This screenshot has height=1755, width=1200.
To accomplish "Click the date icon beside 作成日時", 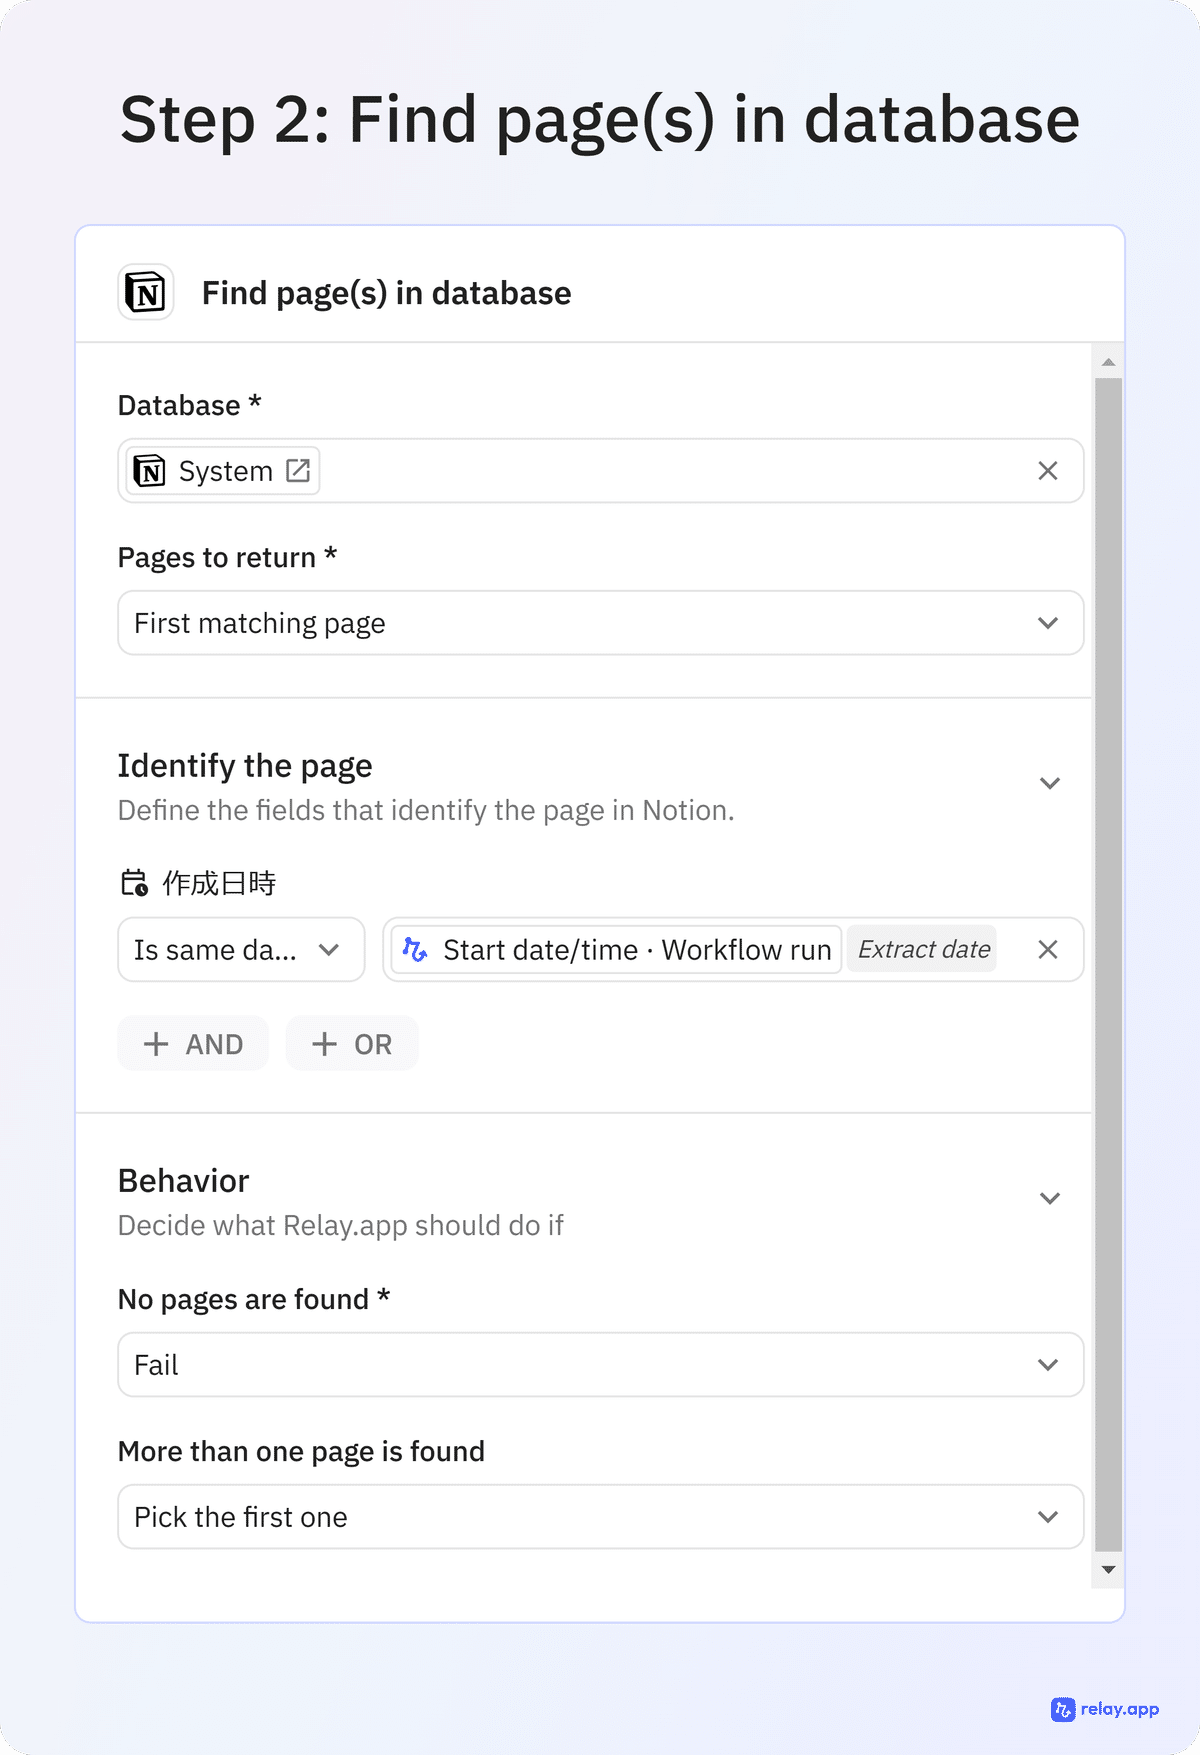I will point(134,883).
